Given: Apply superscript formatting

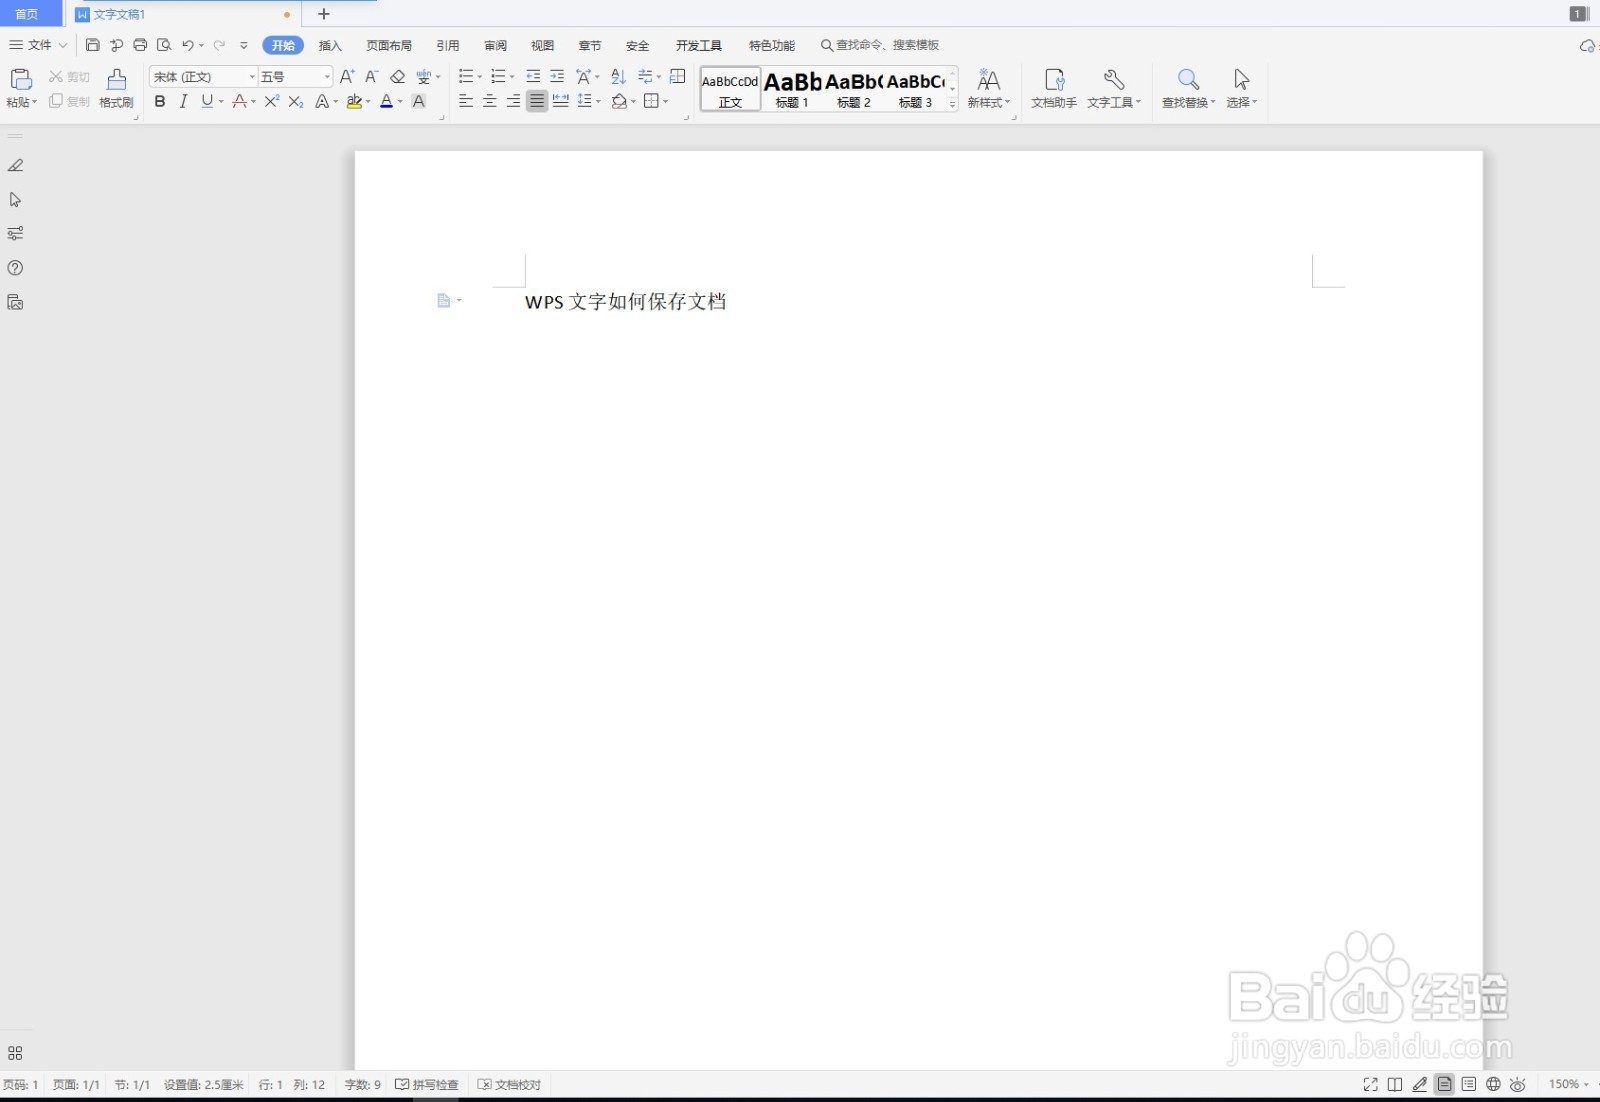Looking at the screenshot, I should (271, 101).
